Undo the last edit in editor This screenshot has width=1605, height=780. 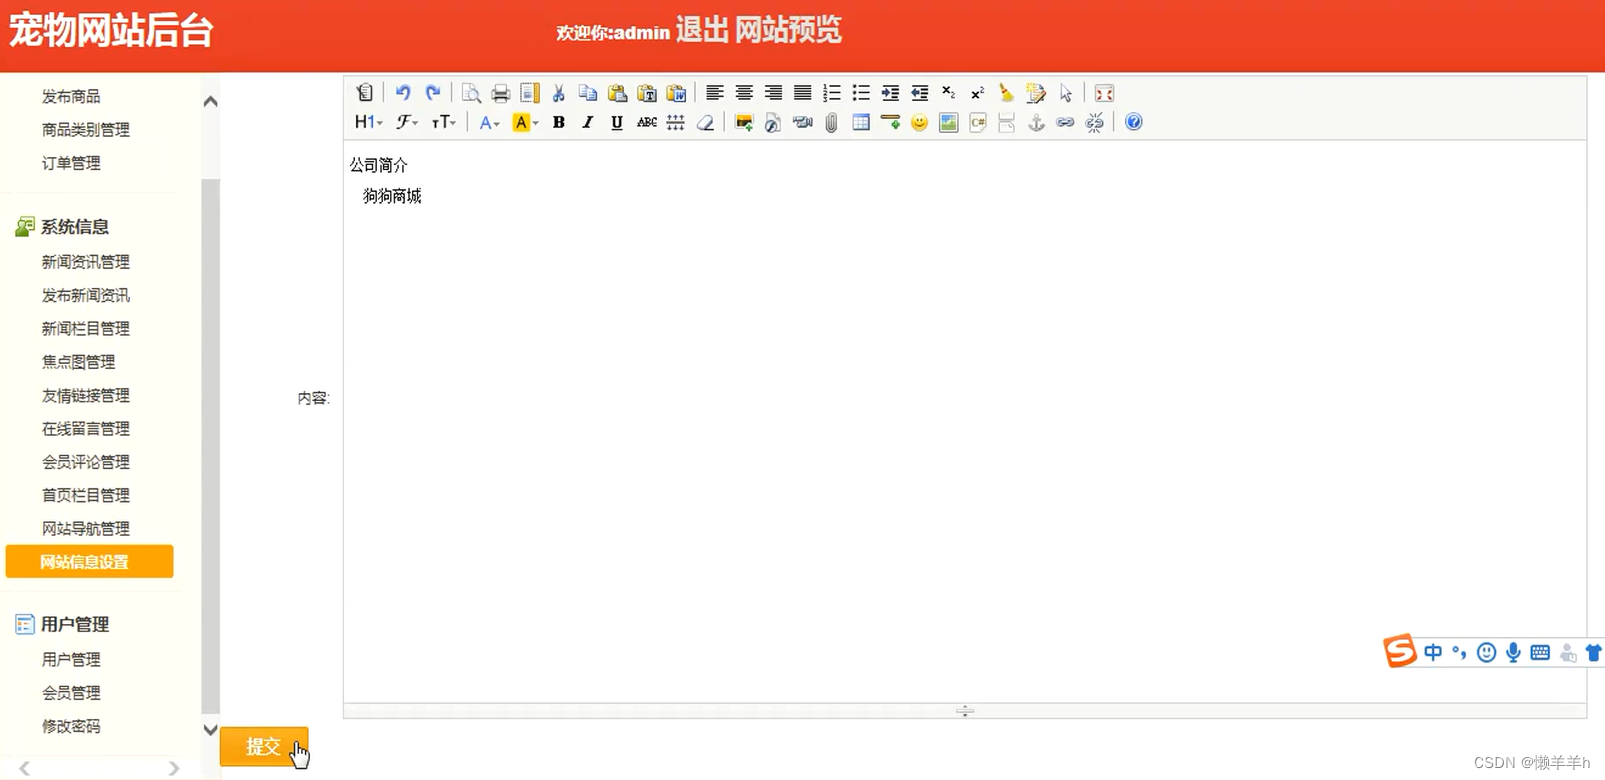click(x=403, y=93)
